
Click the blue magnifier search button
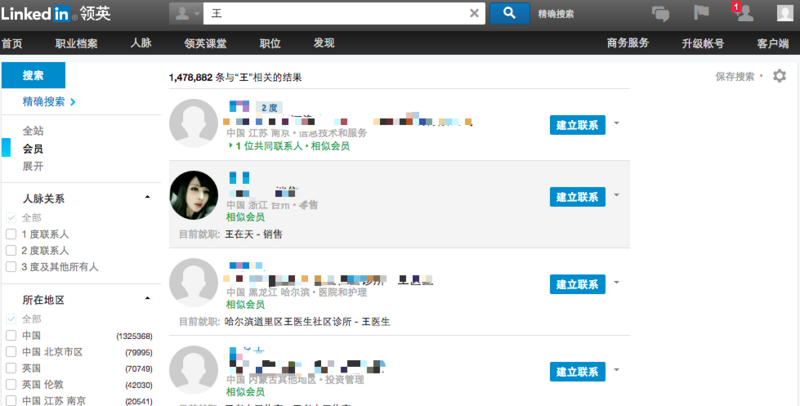pos(509,13)
